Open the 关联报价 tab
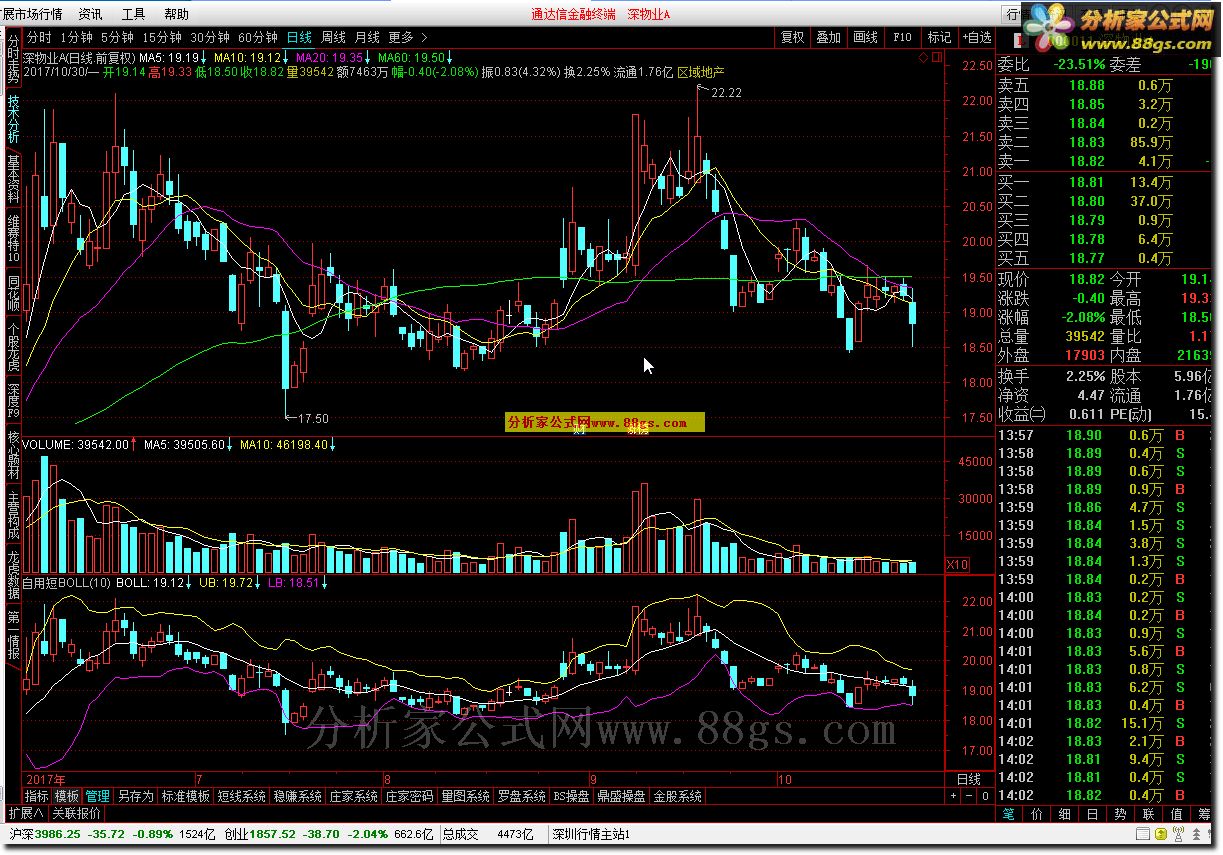1223x855 pixels. point(77,813)
